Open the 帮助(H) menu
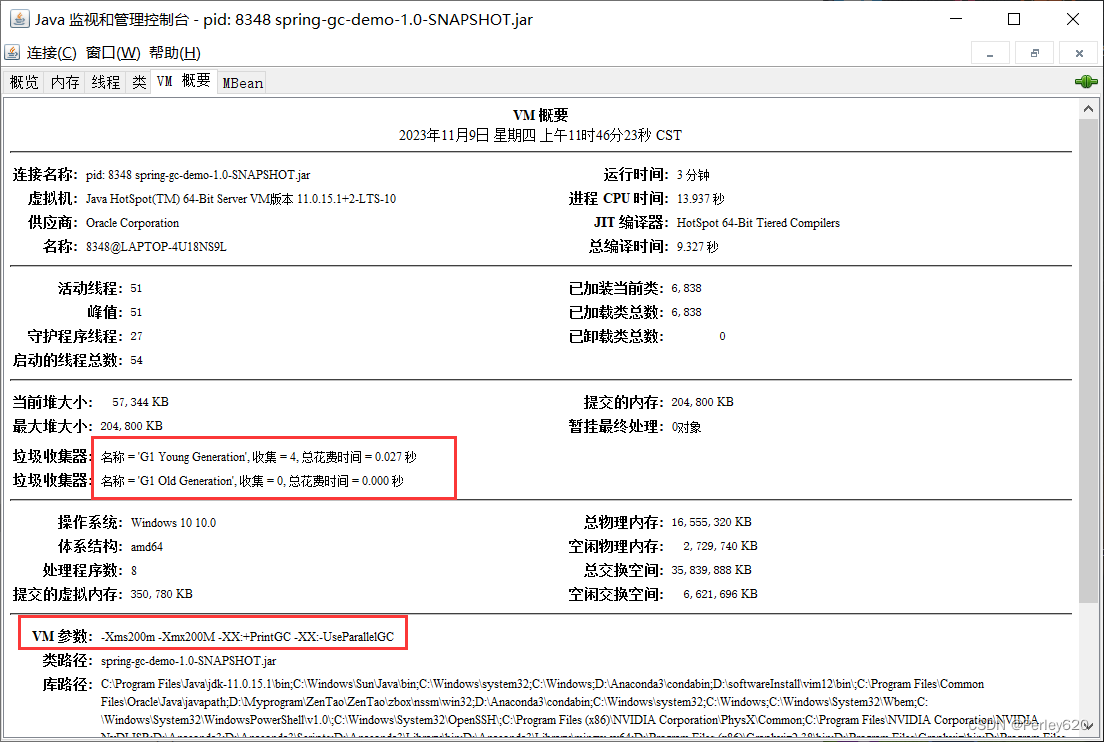This screenshot has height=742, width=1104. 175,53
